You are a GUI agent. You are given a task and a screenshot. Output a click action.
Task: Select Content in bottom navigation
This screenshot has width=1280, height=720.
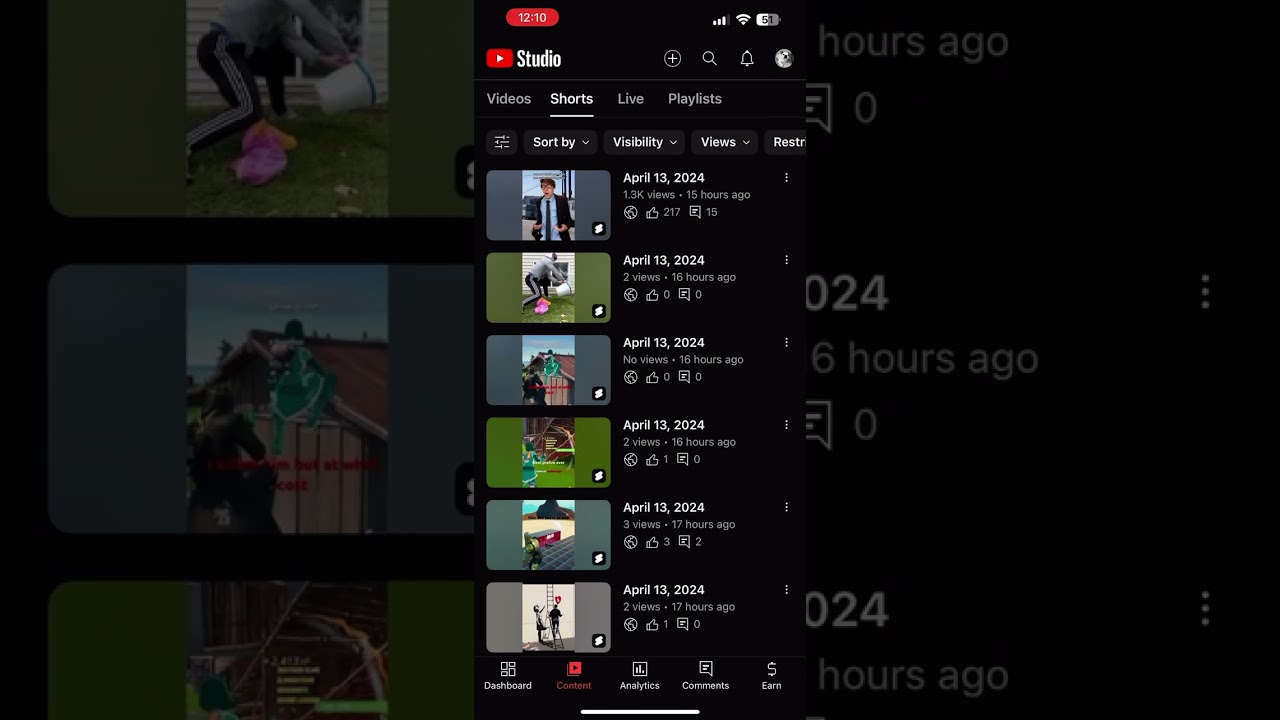click(x=574, y=676)
